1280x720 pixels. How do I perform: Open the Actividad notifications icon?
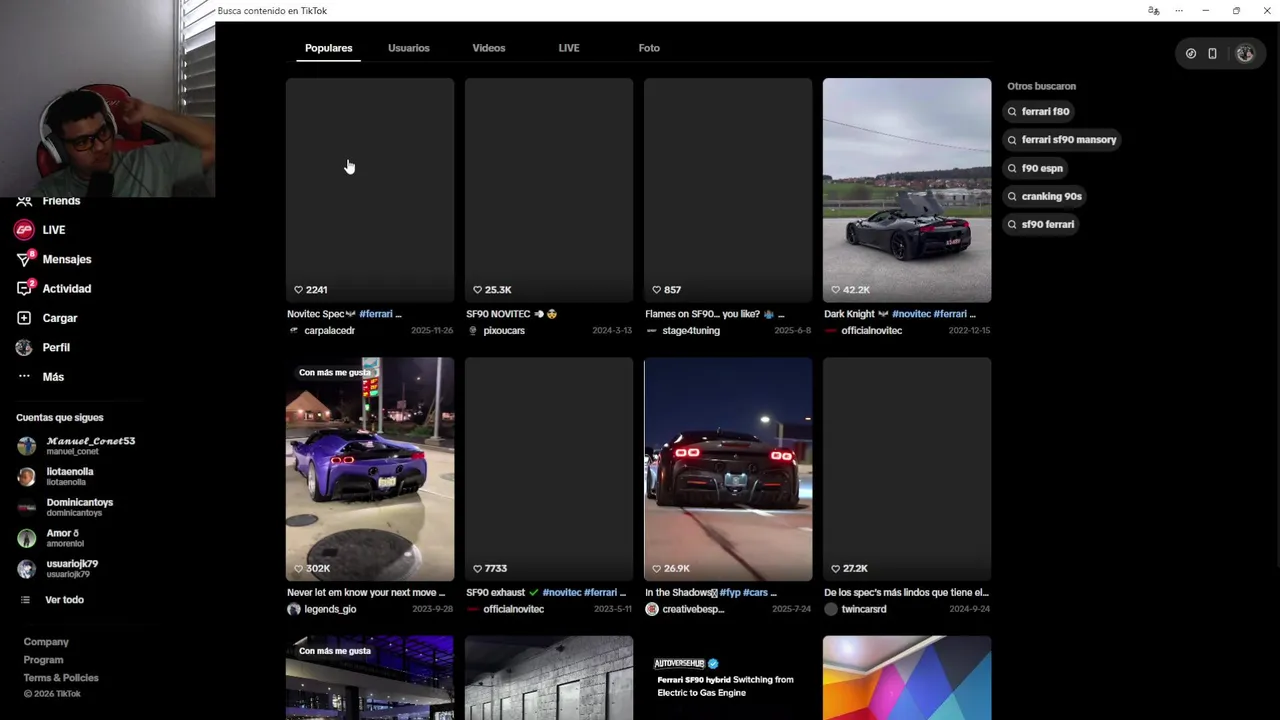coord(24,289)
